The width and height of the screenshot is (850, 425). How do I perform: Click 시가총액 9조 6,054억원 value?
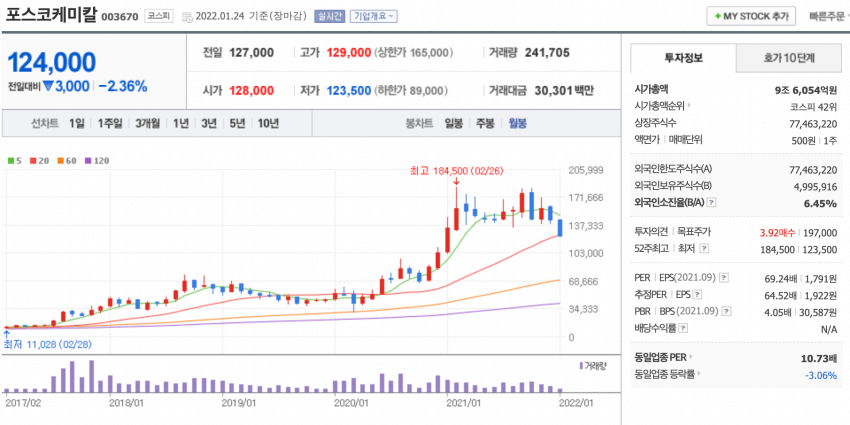click(806, 90)
